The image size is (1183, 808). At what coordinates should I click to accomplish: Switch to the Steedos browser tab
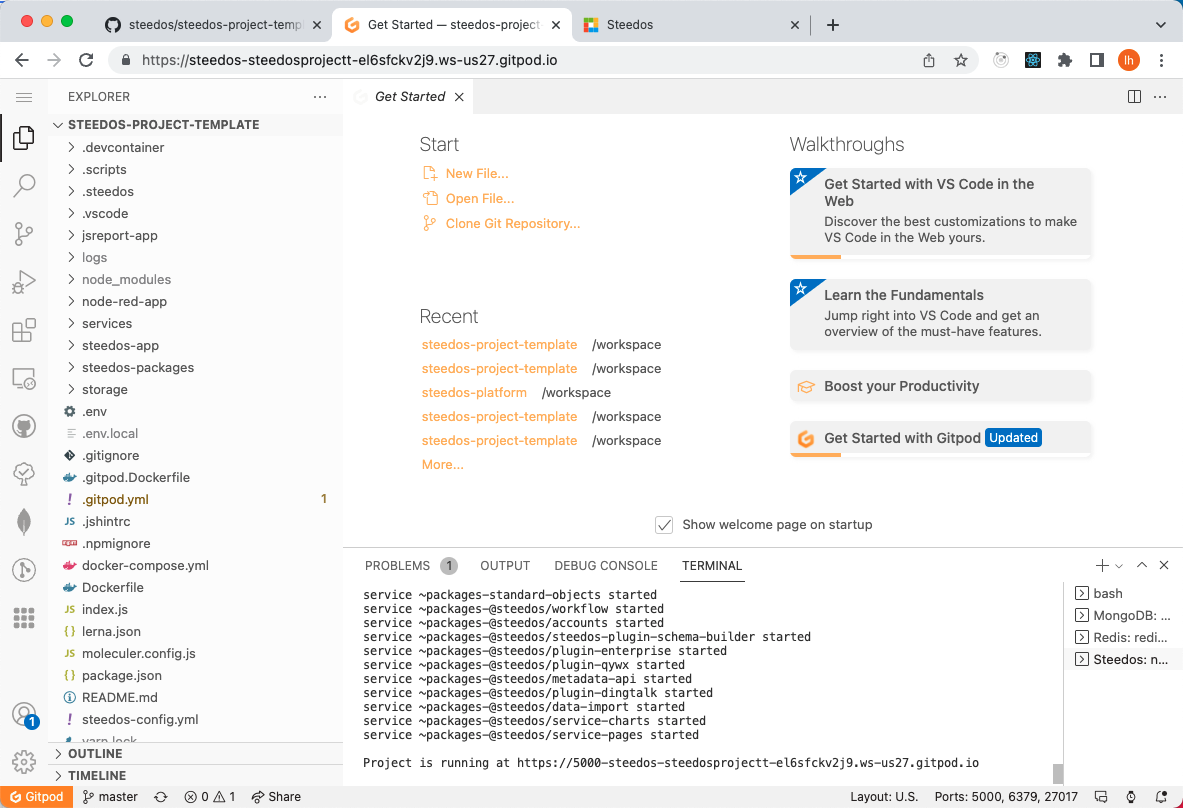690,25
